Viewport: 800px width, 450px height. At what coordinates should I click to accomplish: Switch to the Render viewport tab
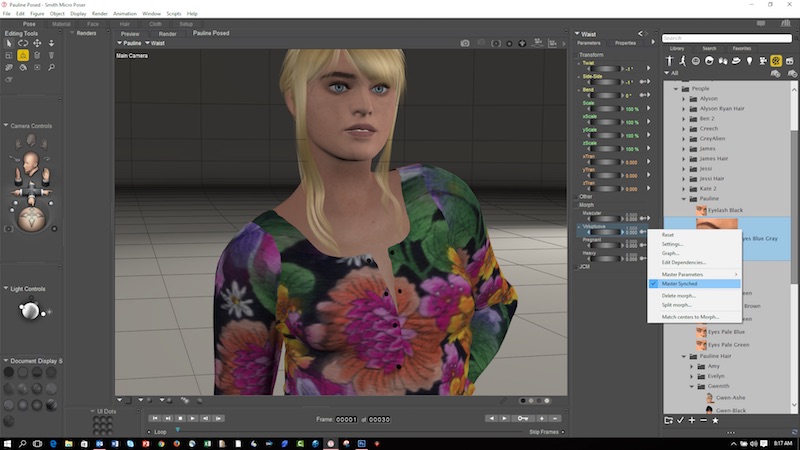click(x=167, y=34)
